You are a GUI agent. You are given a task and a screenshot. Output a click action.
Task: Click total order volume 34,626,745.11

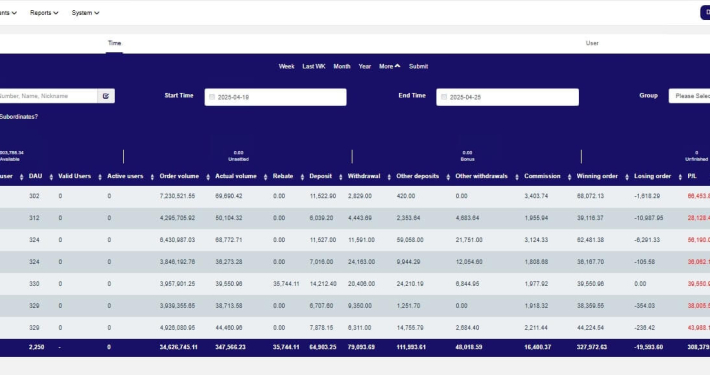point(178,347)
